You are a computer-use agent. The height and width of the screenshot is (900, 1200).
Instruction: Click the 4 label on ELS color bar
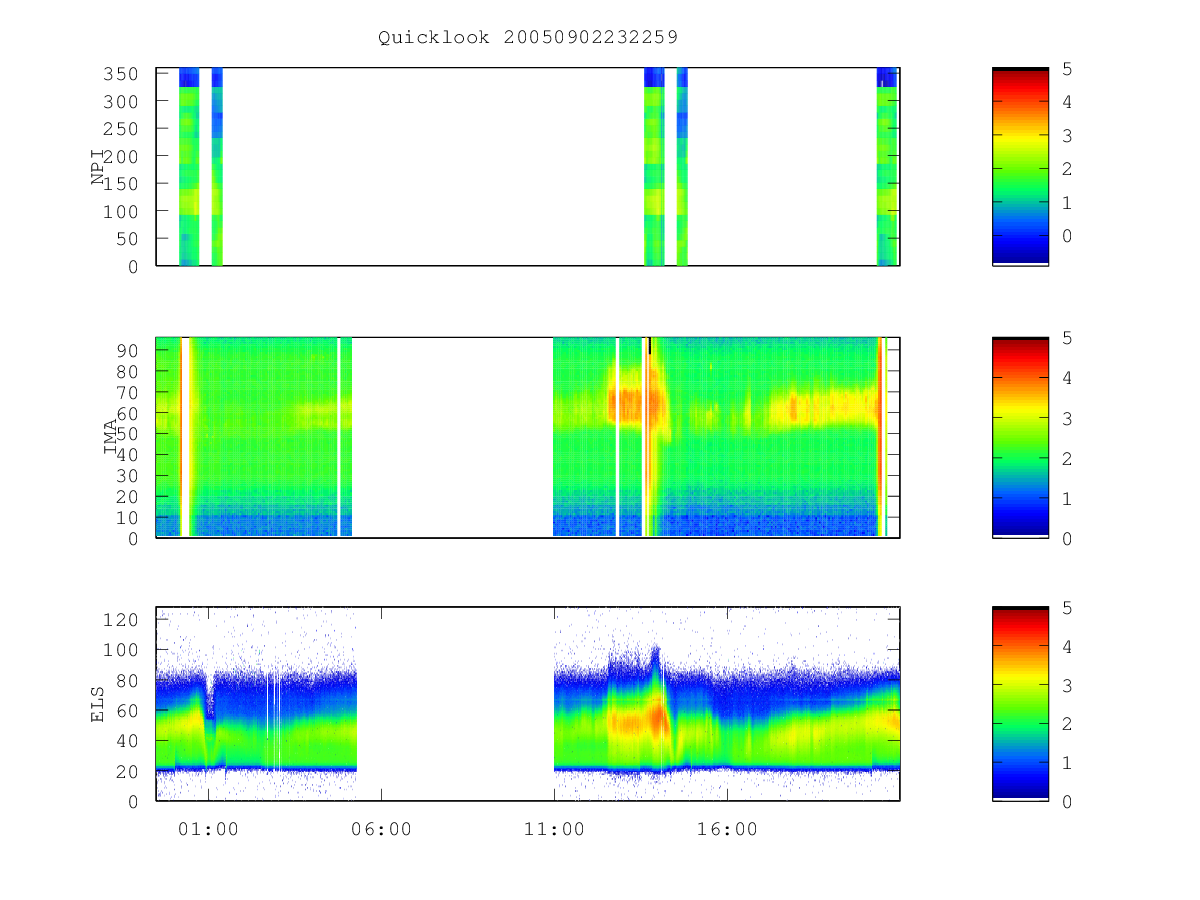click(1068, 646)
